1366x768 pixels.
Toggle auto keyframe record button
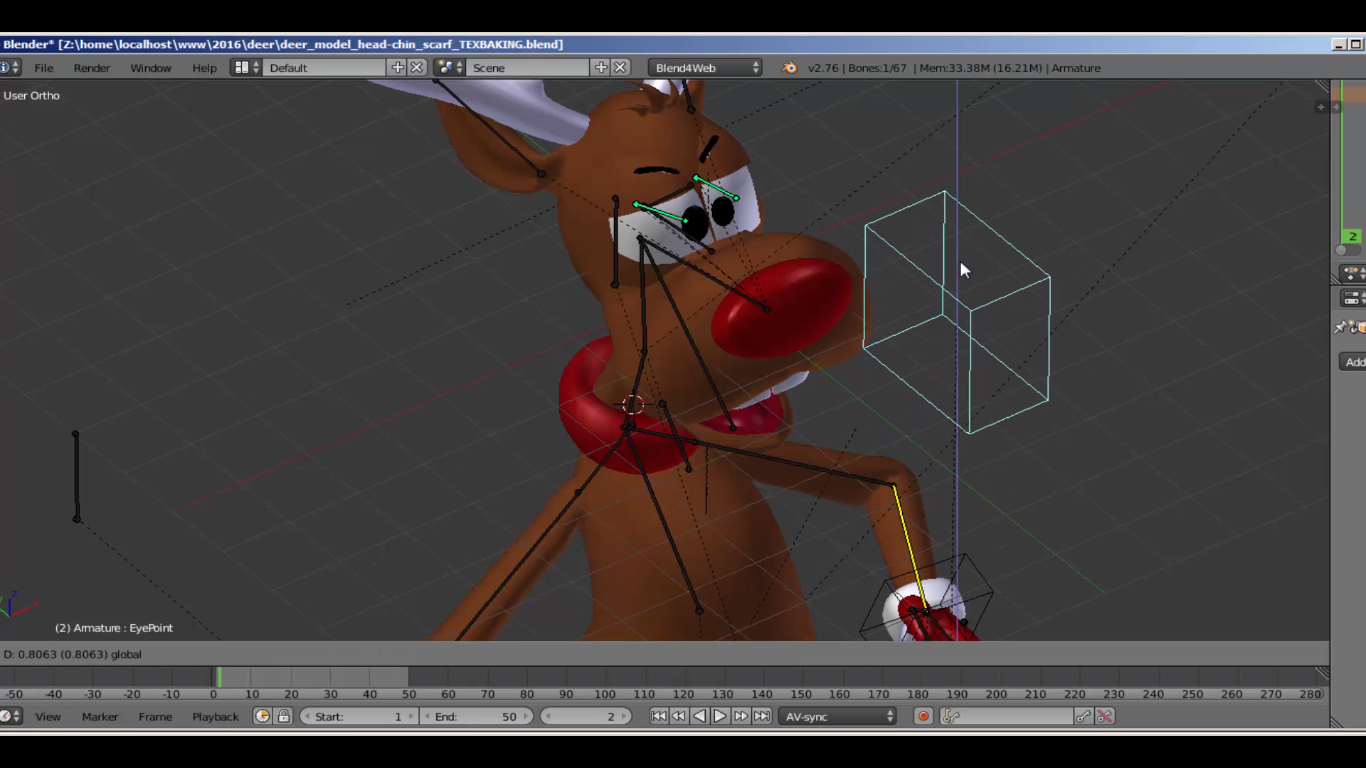point(923,716)
